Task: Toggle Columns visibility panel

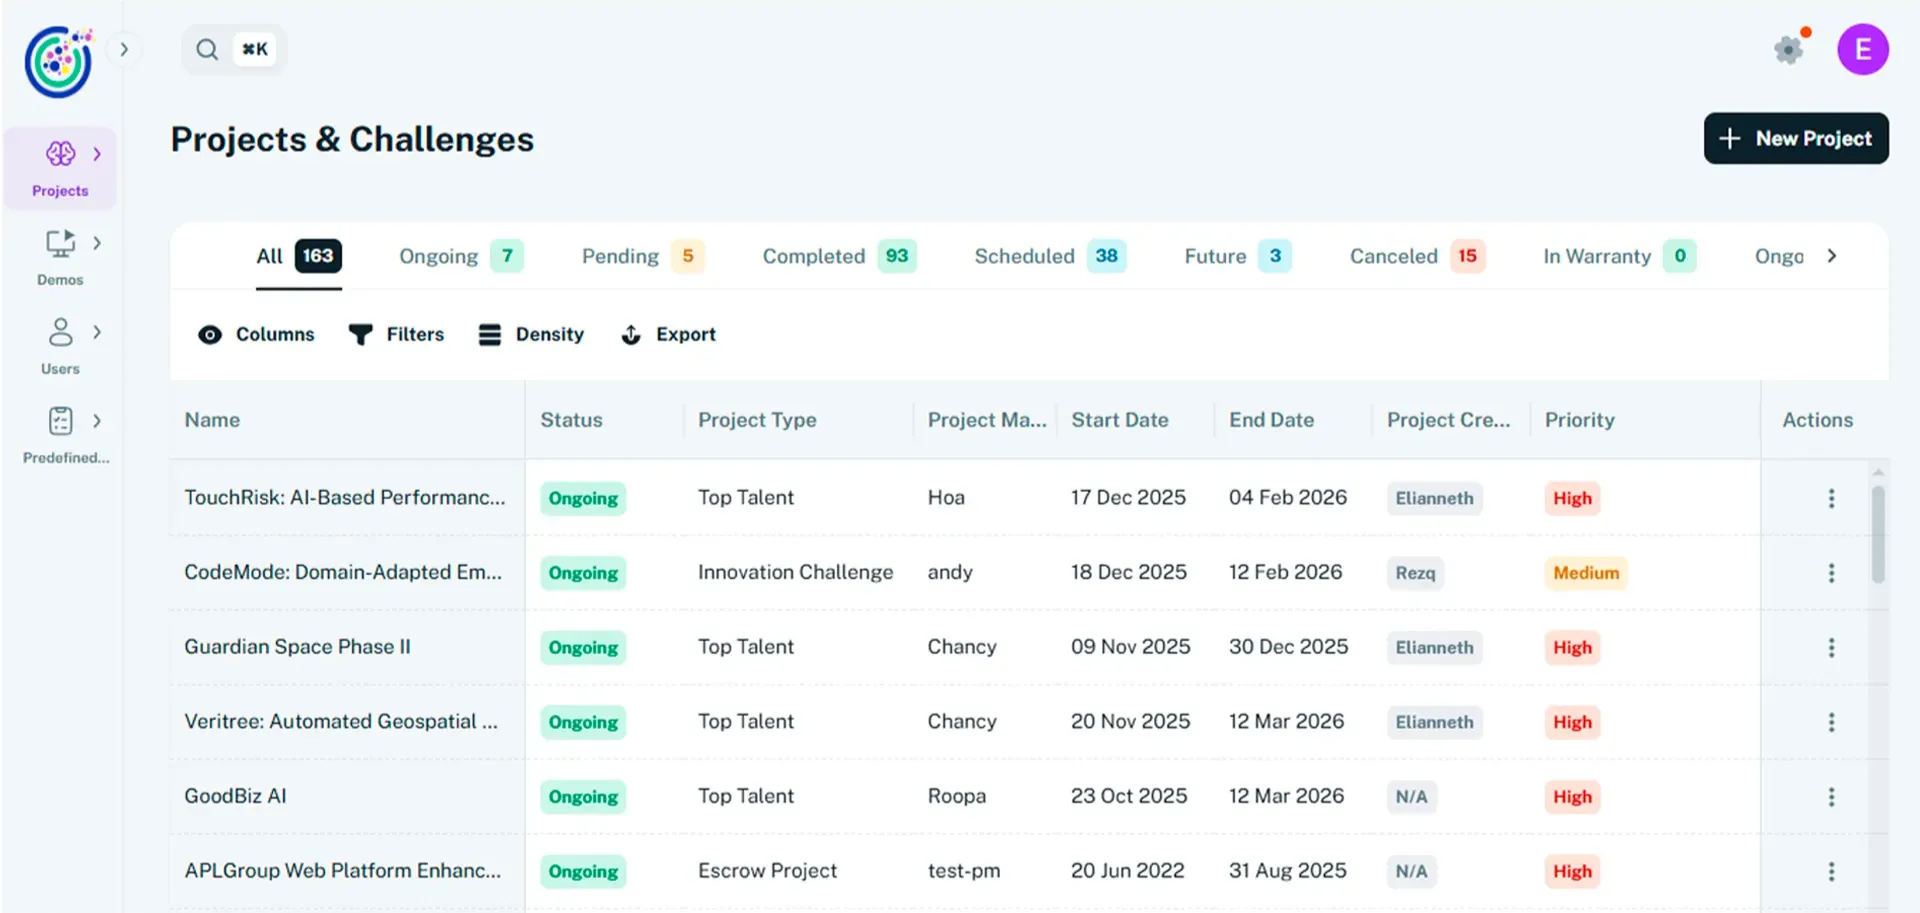Action: click(256, 335)
